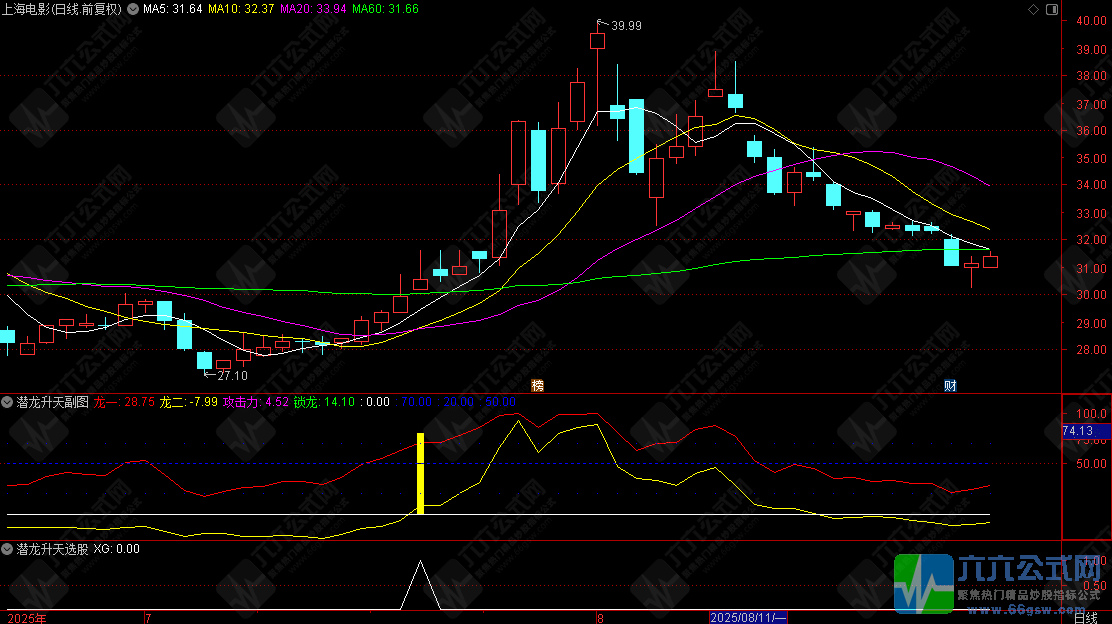This screenshot has width=1112, height=624.
Task: Click the XG: 0.00 value
Action: tap(116, 549)
